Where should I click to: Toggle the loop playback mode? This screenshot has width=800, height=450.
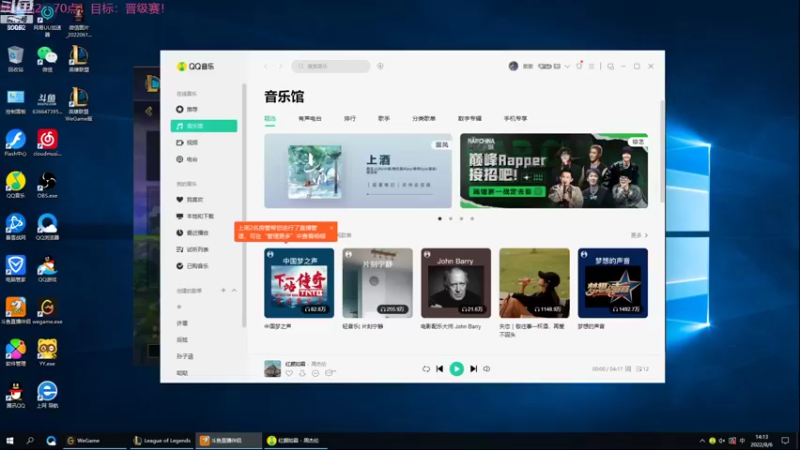[426, 369]
